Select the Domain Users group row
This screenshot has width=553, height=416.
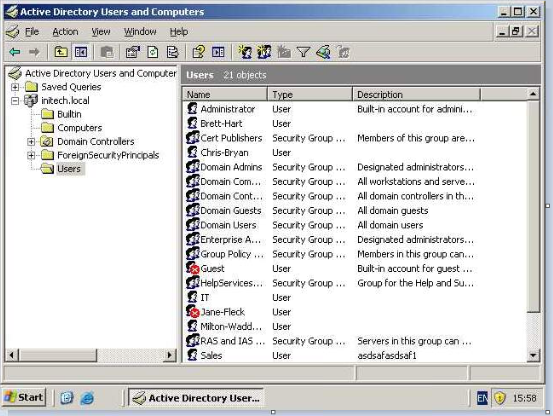[355, 225]
